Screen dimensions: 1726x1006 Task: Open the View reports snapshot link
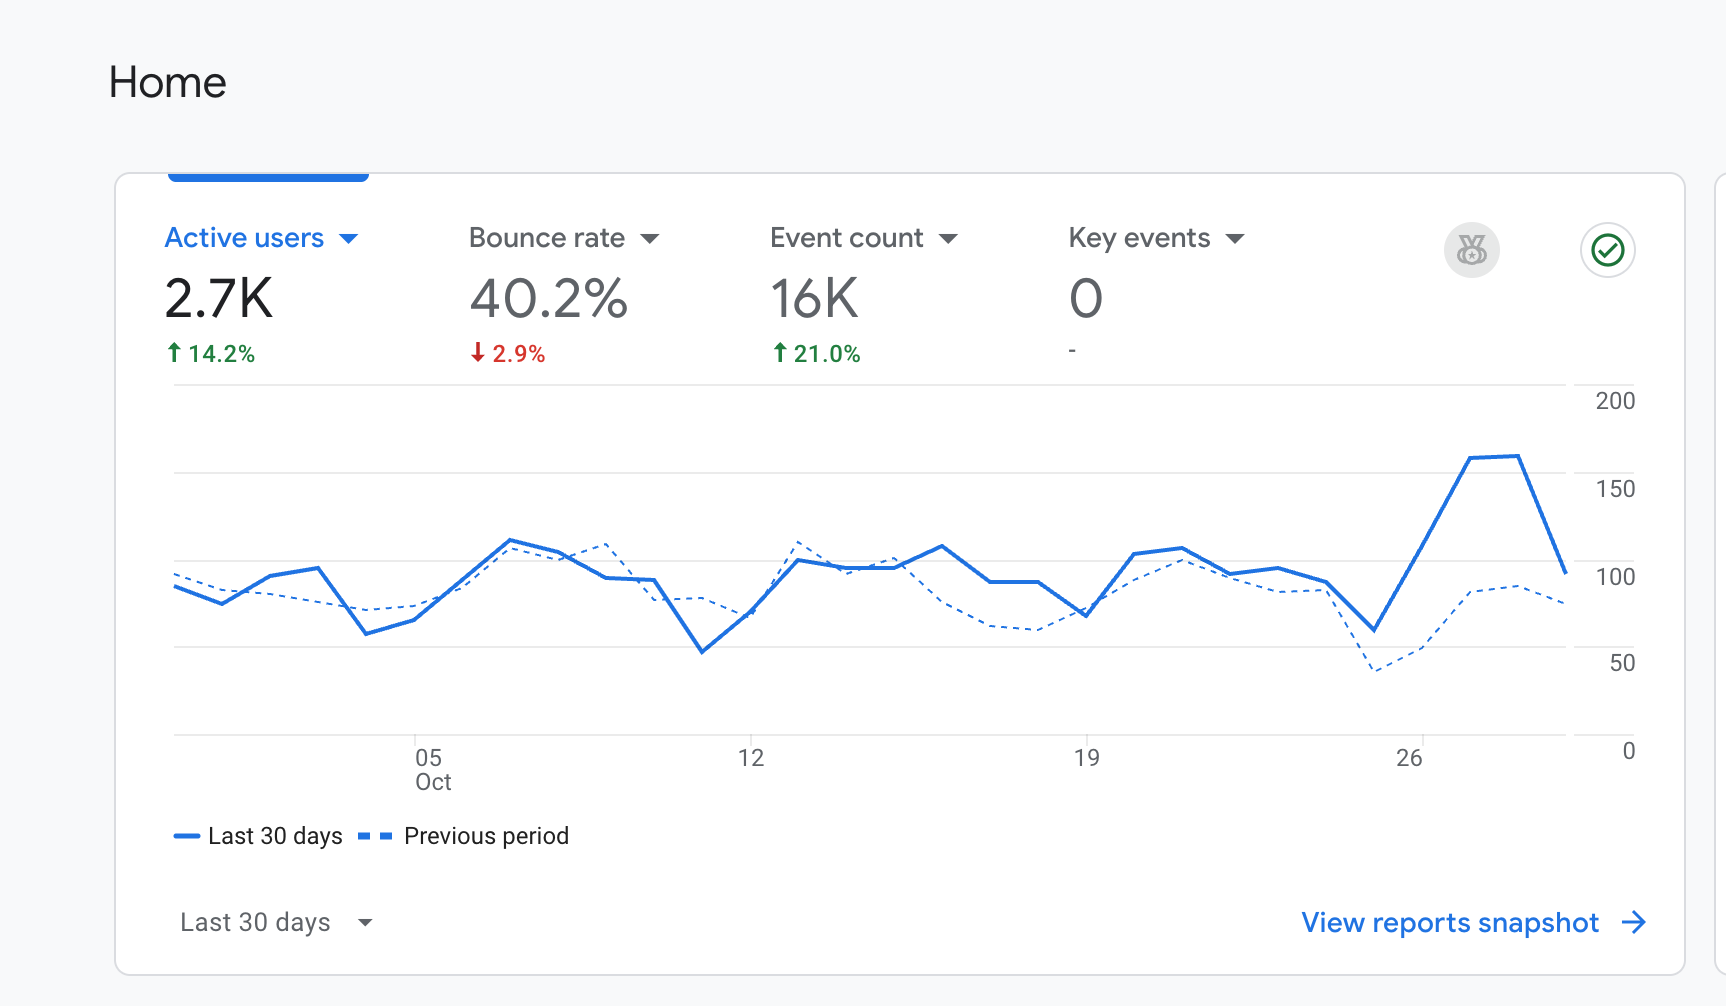click(1449, 922)
